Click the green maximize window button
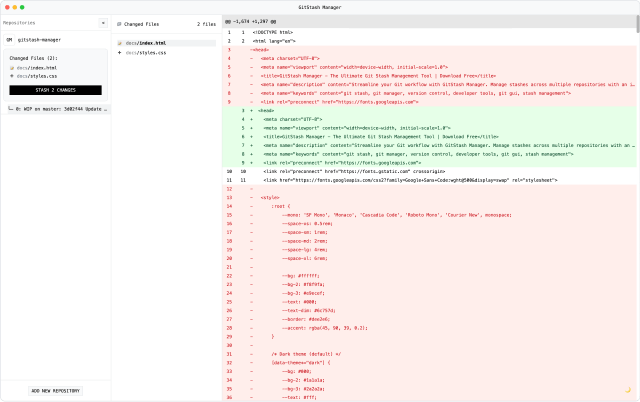Screen dimensions: 640x402 [x=22, y=7]
